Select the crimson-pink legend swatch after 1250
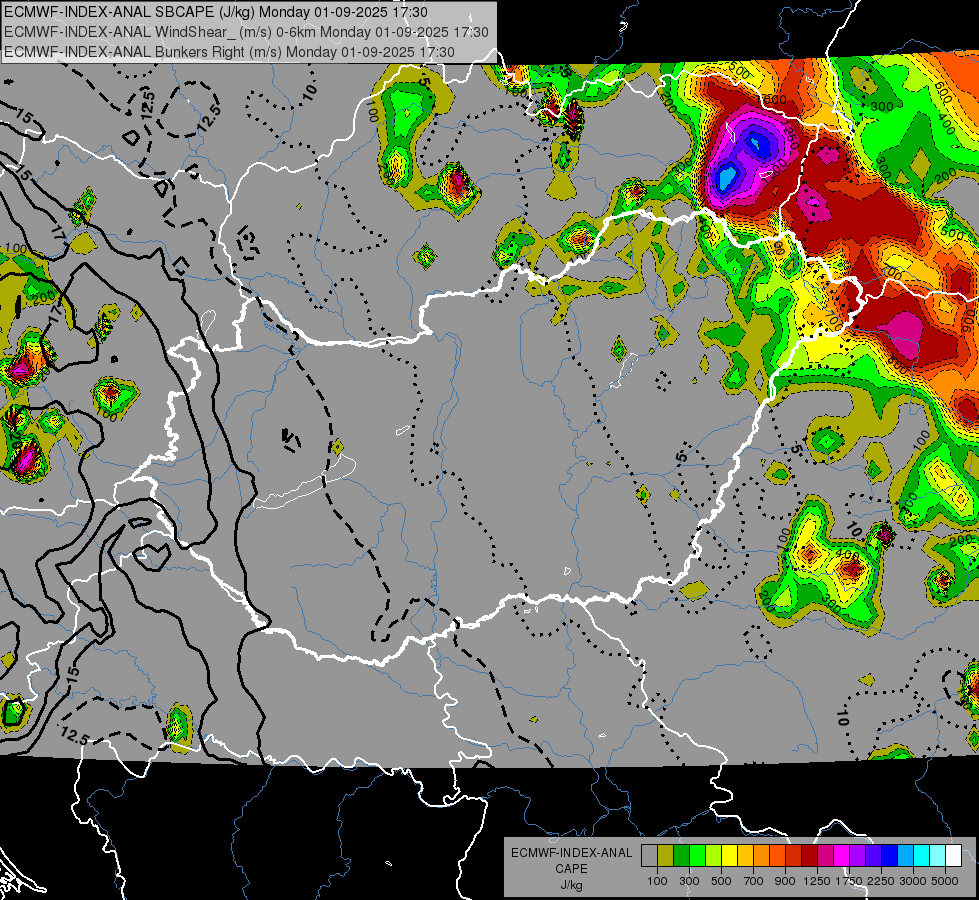The height and width of the screenshot is (900, 979). pyautogui.click(x=825, y=856)
